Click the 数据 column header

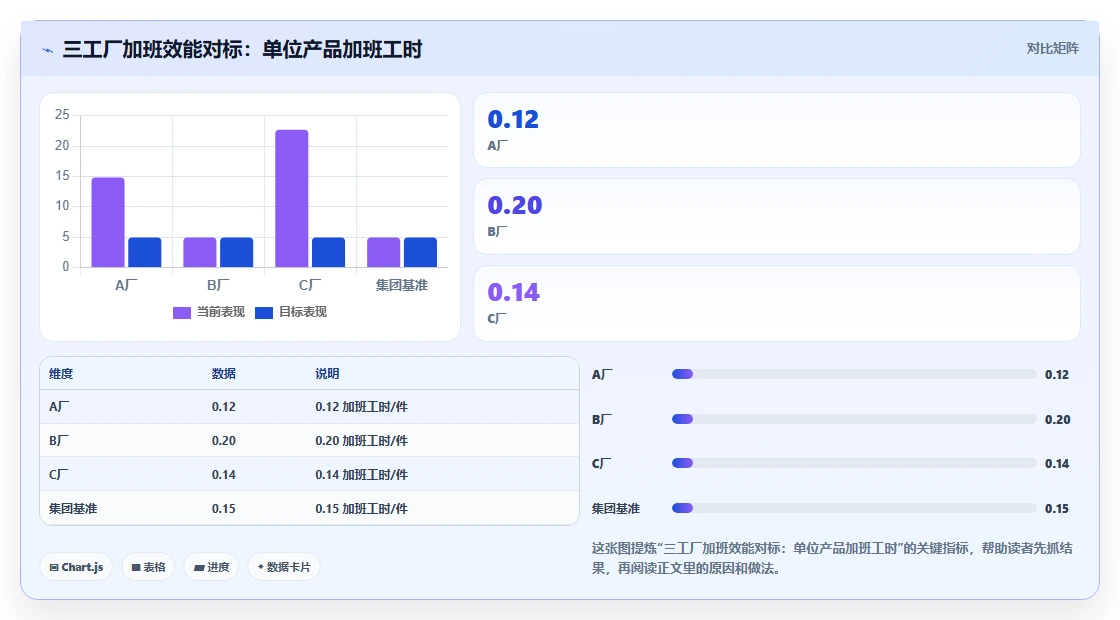224,374
